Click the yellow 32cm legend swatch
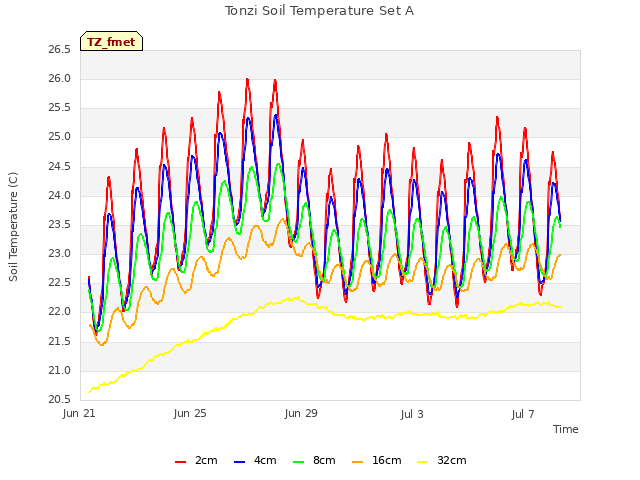 tap(423, 461)
